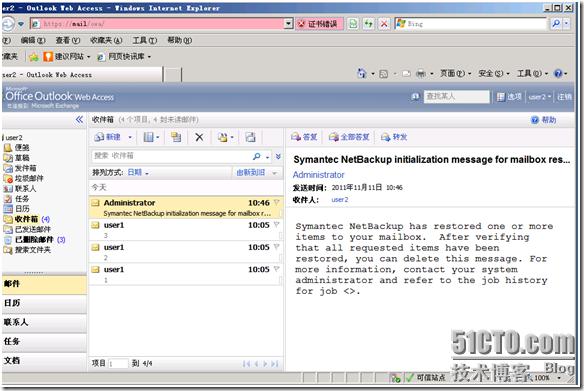Flag the user1 message subject 1
584x391 pixels.
[x=277, y=269]
